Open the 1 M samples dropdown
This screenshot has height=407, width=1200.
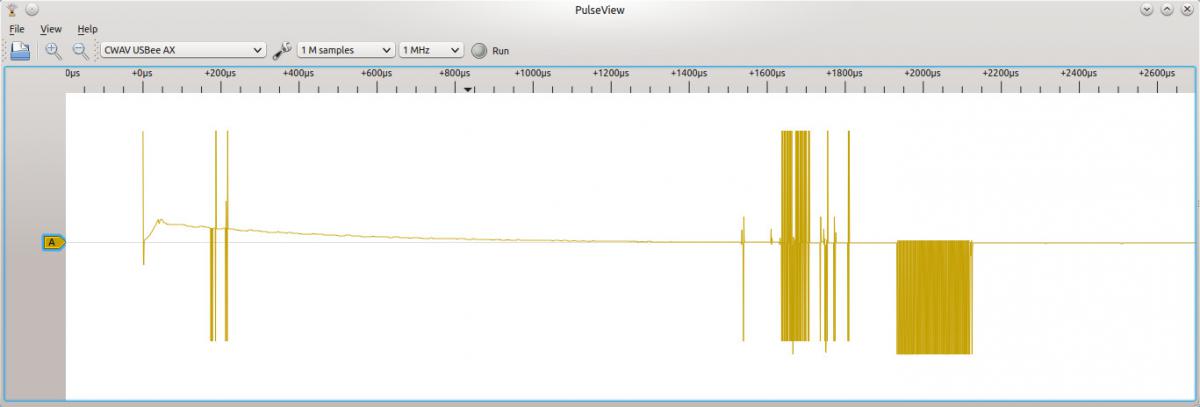click(347, 50)
